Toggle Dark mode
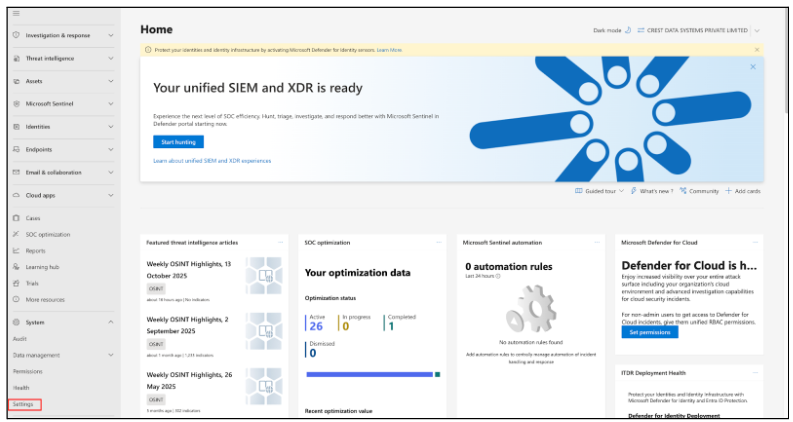Screen dimensions: 793x422 click(627, 30)
